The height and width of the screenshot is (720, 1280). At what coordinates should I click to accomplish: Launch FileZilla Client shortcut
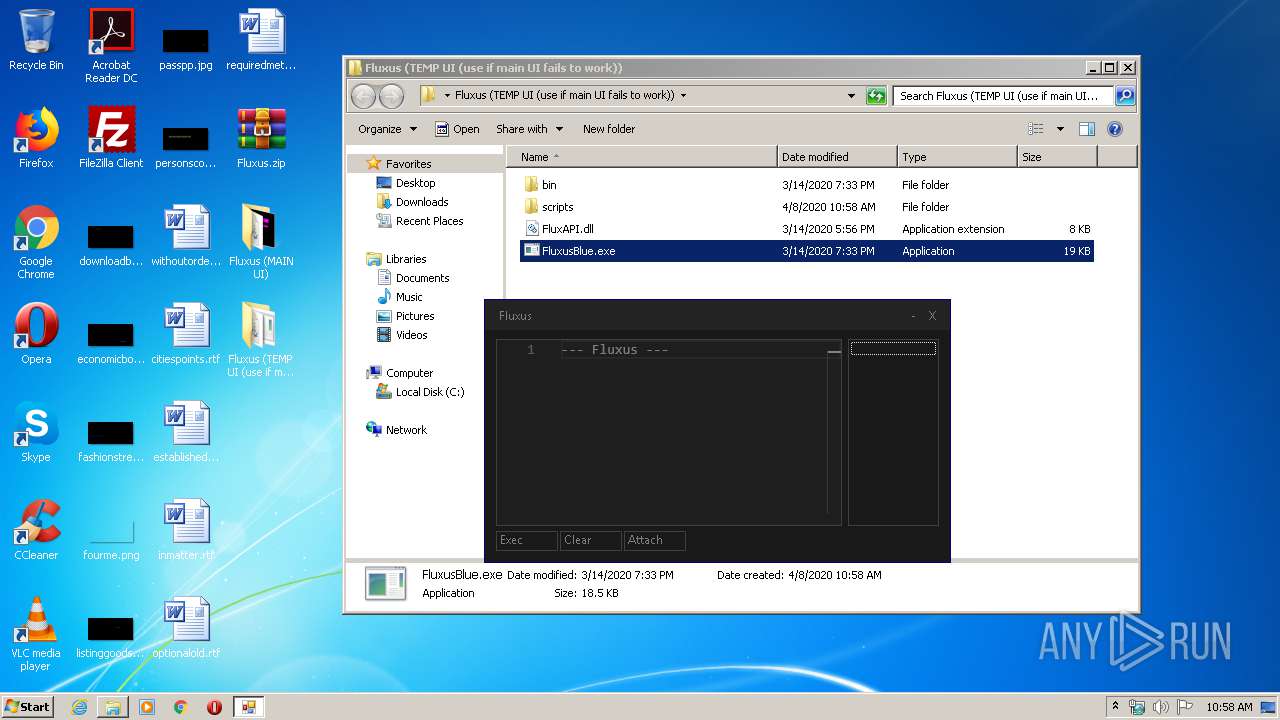click(x=111, y=138)
